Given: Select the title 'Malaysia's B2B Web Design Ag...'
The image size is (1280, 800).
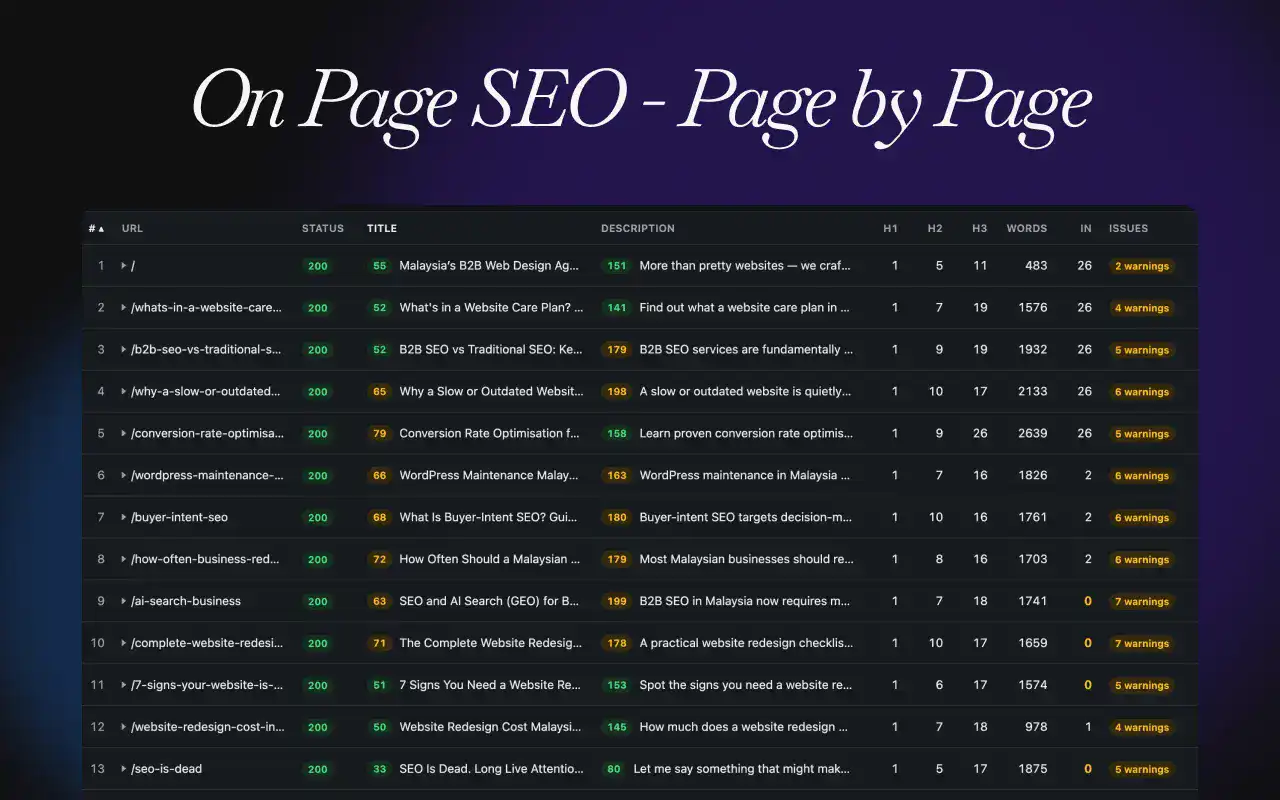Looking at the screenshot, I should tap(489, 266).
